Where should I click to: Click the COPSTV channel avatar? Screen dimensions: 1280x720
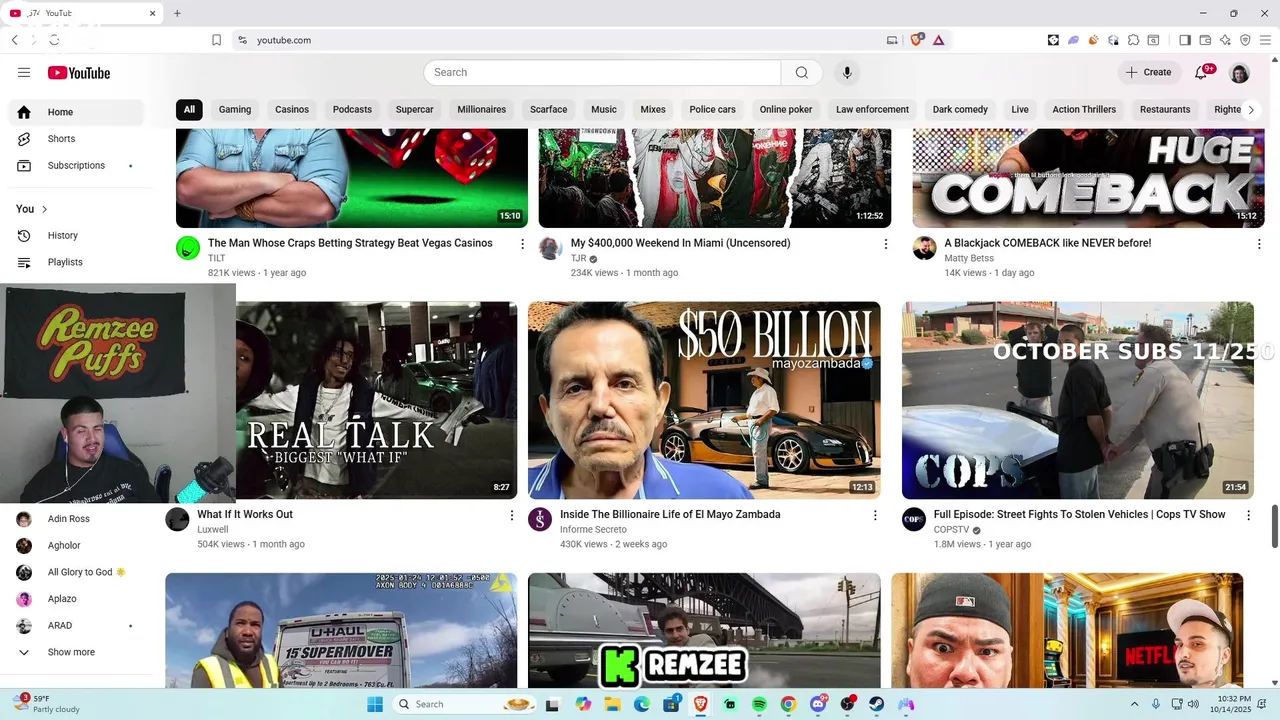pyautogui.click(x=914, y=519)
